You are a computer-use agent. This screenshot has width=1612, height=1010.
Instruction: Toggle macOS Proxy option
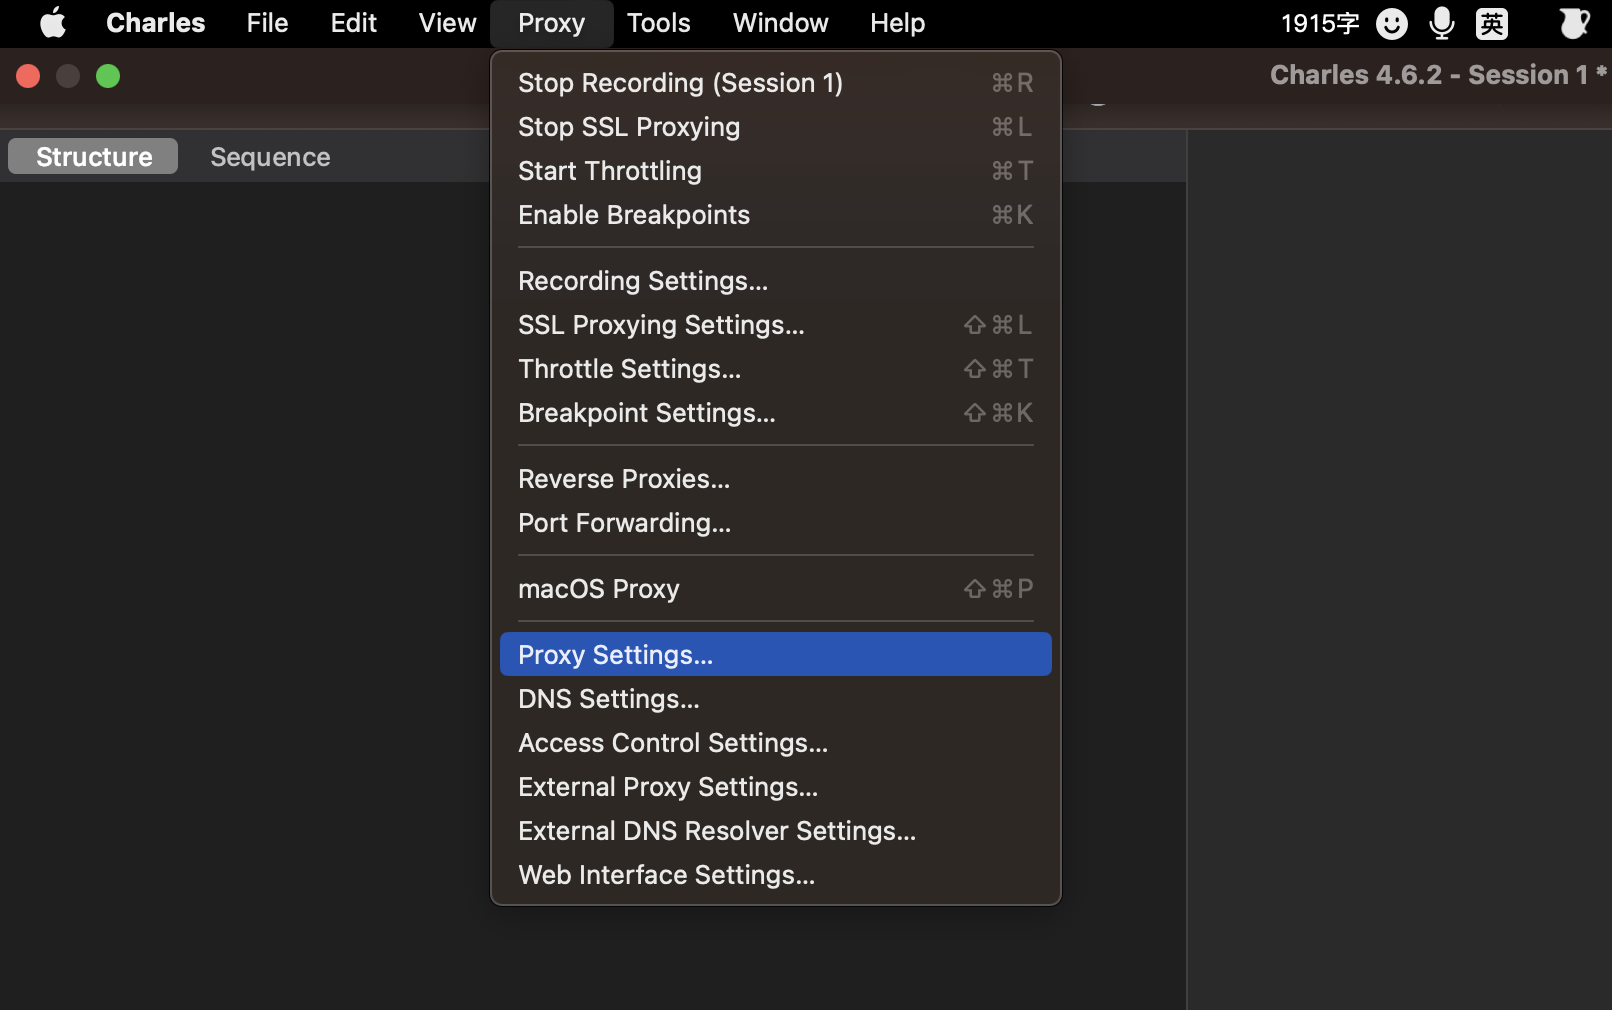(598, 589)
